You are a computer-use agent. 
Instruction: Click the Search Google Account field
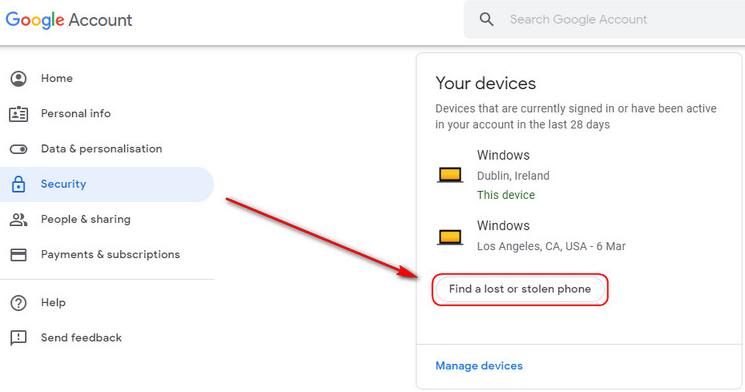pos(604,19)
